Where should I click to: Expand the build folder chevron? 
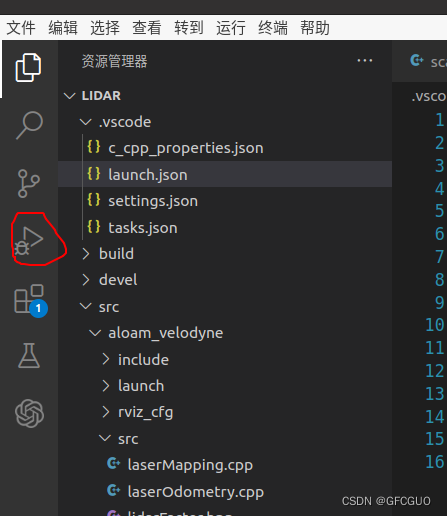86,254
